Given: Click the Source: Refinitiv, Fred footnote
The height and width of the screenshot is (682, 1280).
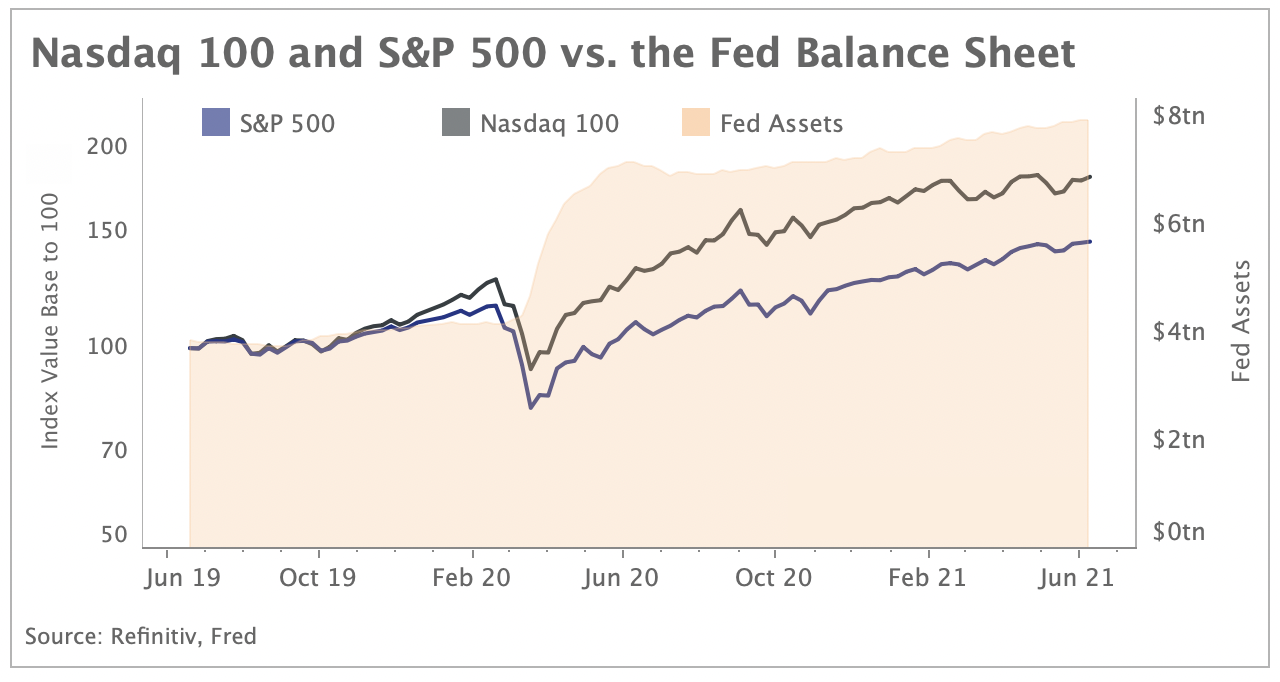Looking at the screenshot, I should pyautogui.click(x=141, y=636).
